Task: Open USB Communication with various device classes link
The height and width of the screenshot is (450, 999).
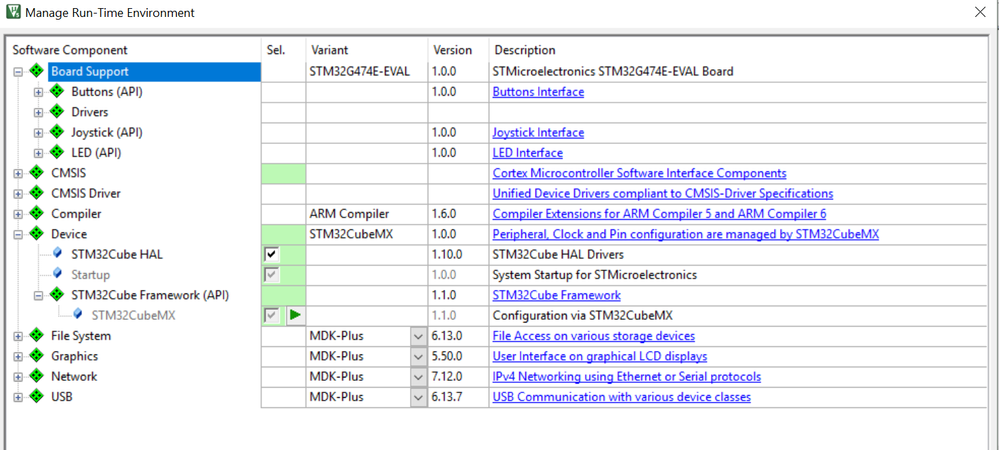Action: click(x=621, y=396)
